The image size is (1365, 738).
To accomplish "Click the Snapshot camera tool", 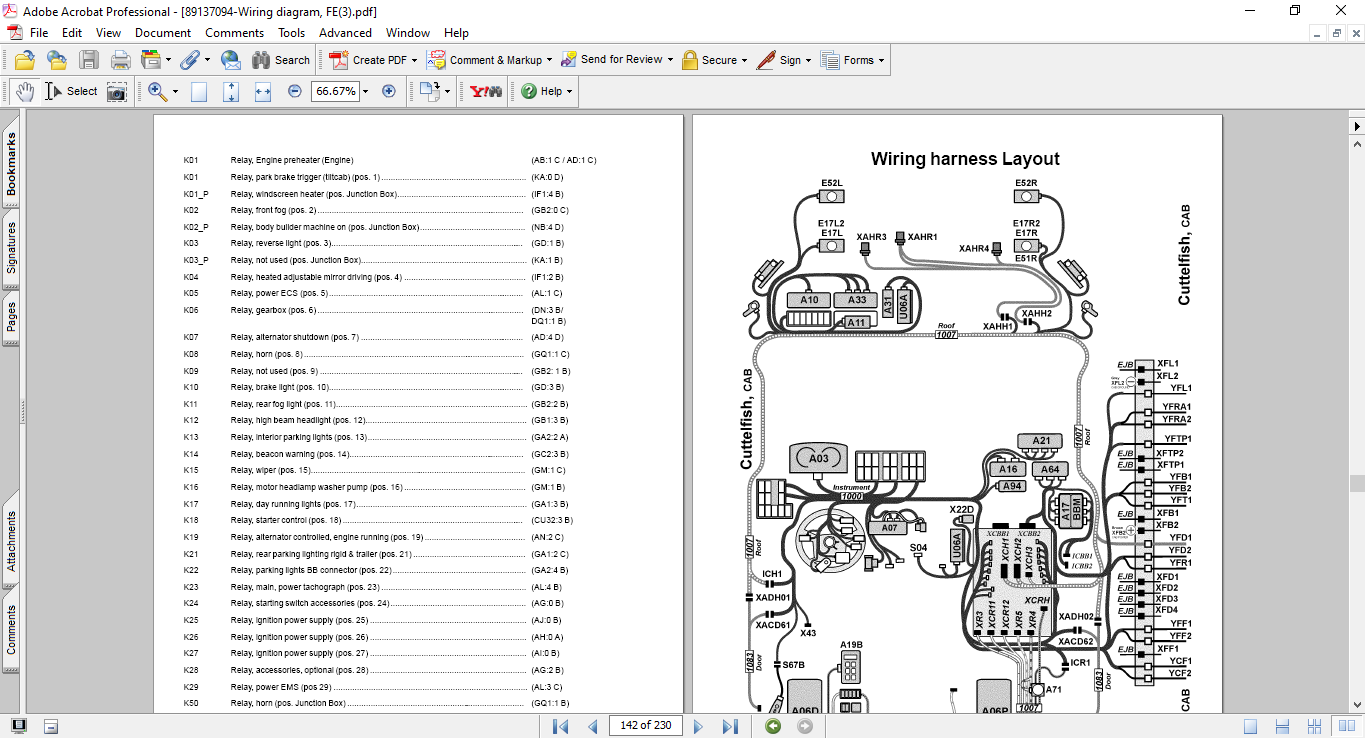I will [117, 91].
